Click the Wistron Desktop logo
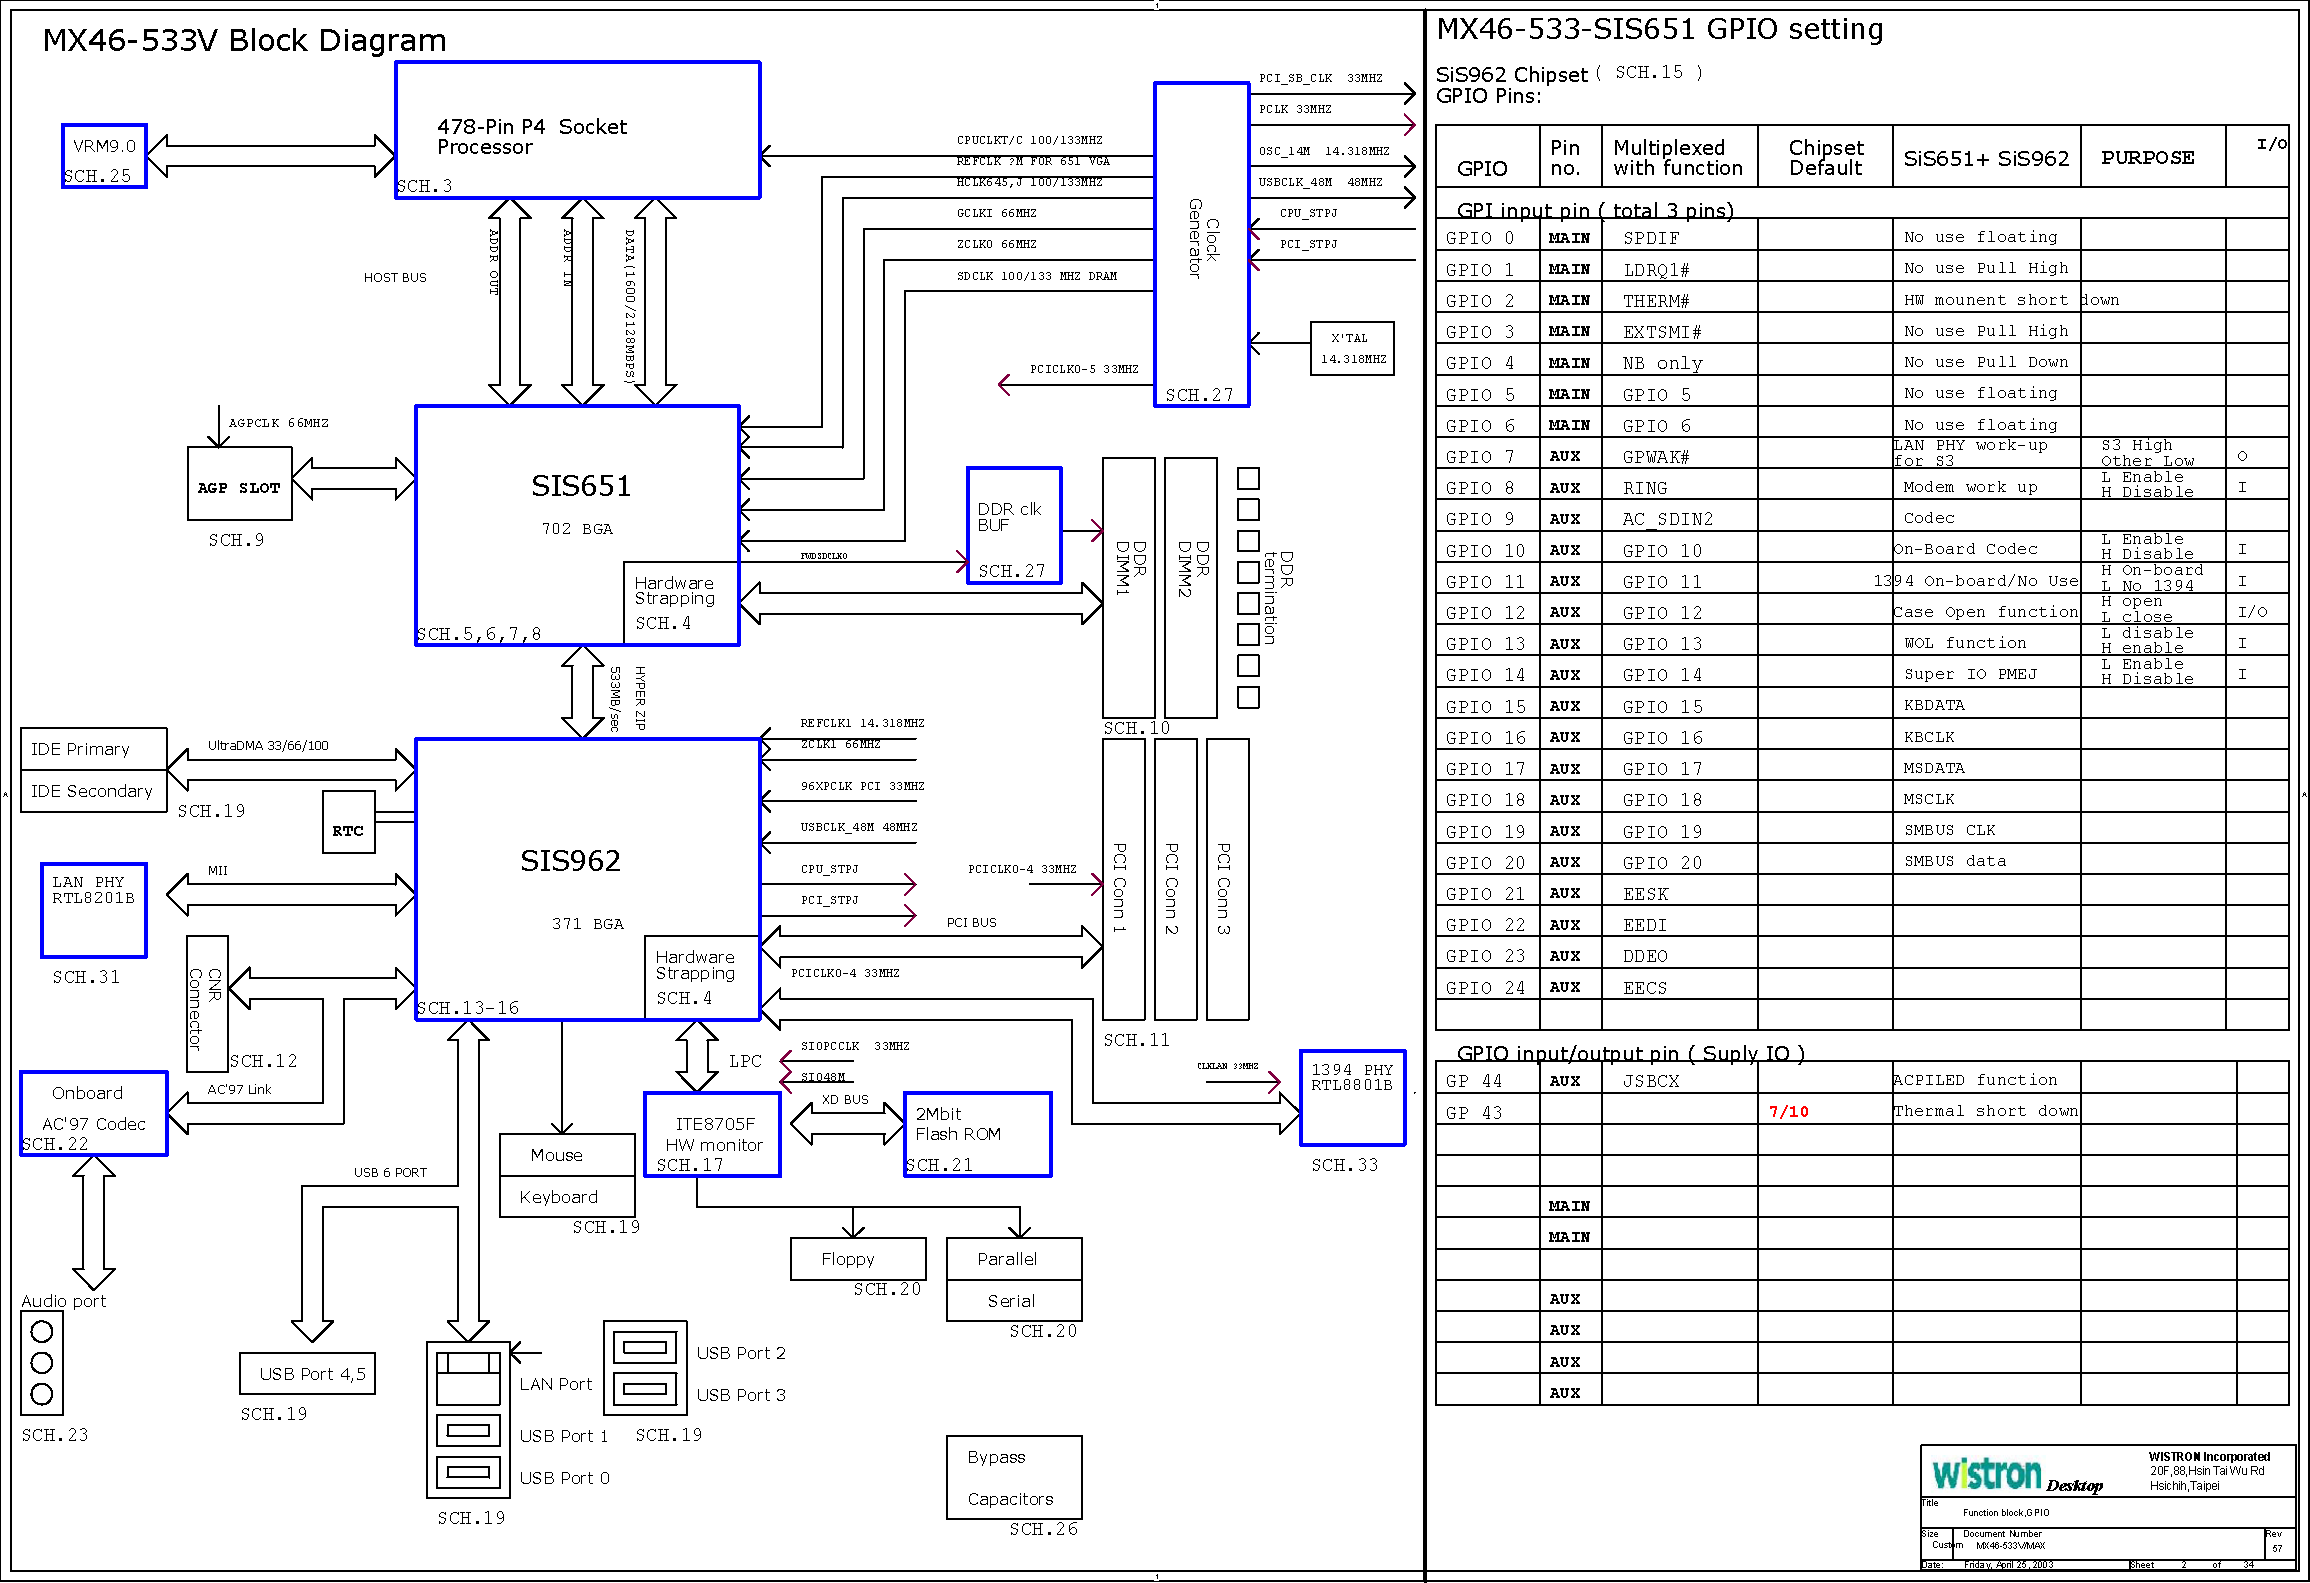Viewport: 2310px width, 1583px height. 2016,1475
